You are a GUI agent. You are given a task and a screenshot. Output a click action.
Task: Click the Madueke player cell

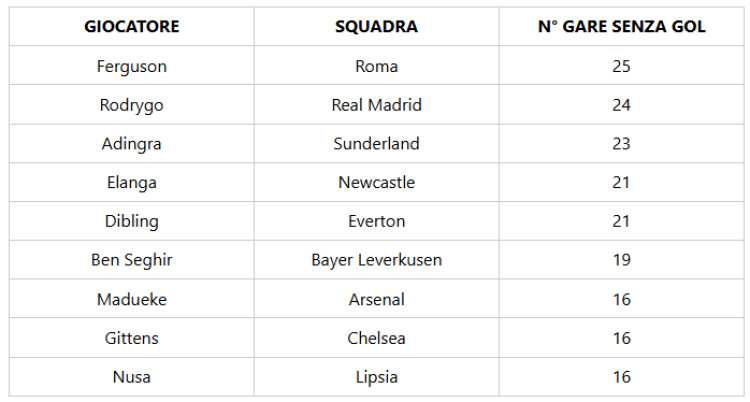[132, 299]
